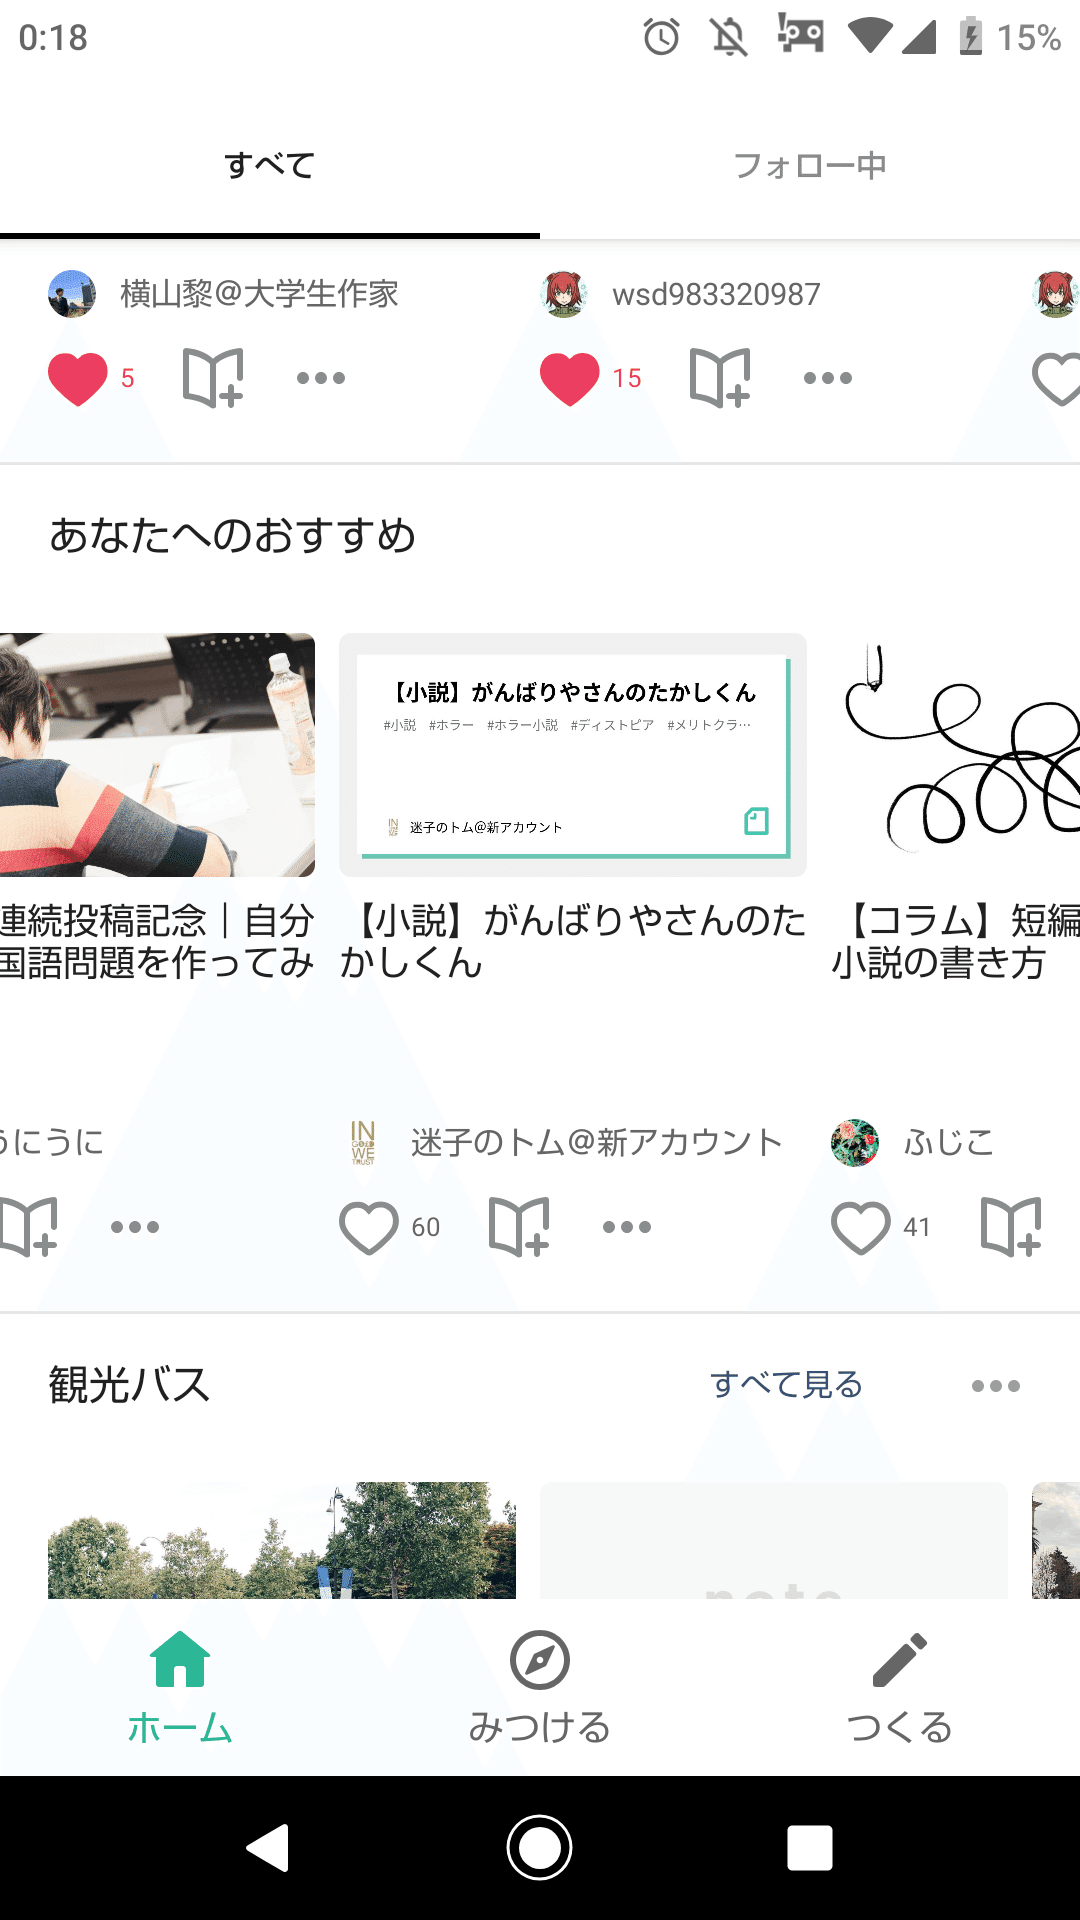Like the post by 迷子のトム@新アカウント

(369, 1228)
